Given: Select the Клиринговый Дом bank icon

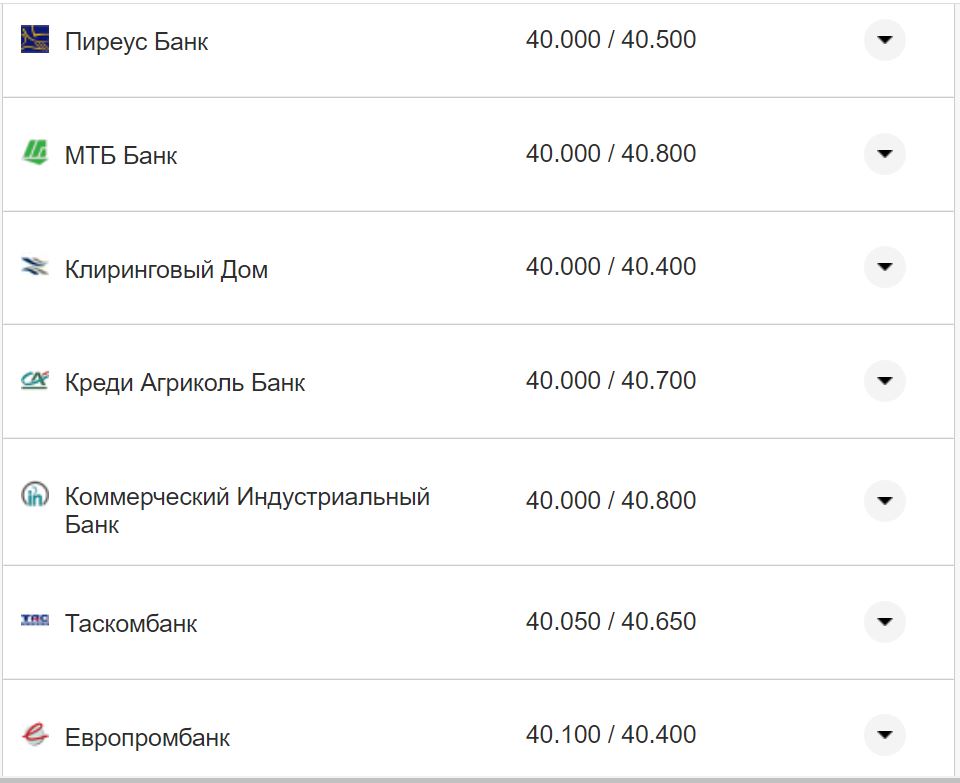Looking at the screenshot, I should tap(33, 266).
